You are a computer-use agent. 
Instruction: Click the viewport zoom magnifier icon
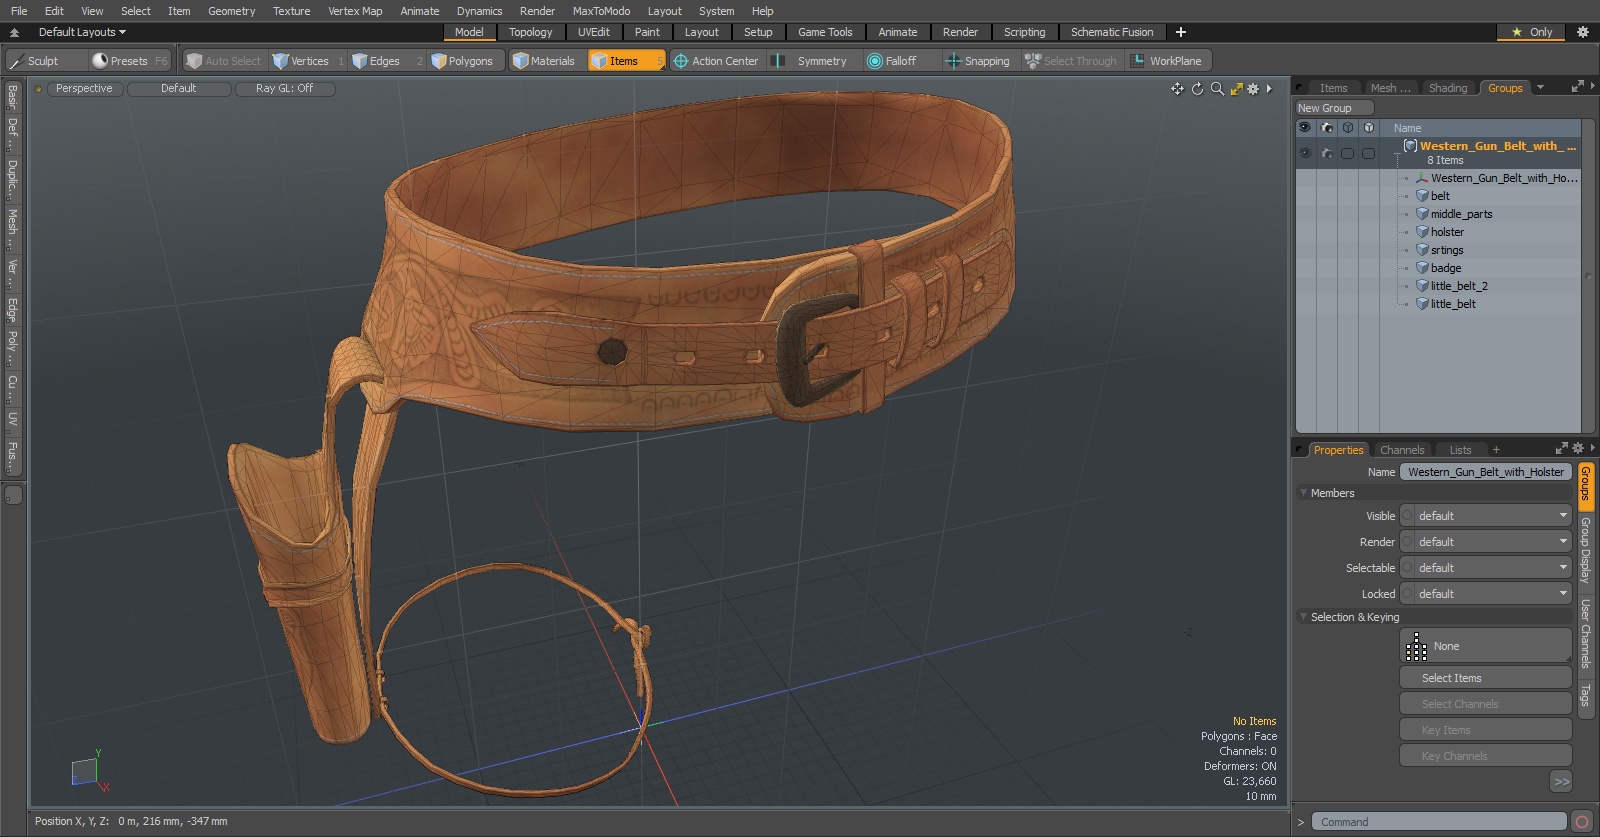tap(1217, 89)
